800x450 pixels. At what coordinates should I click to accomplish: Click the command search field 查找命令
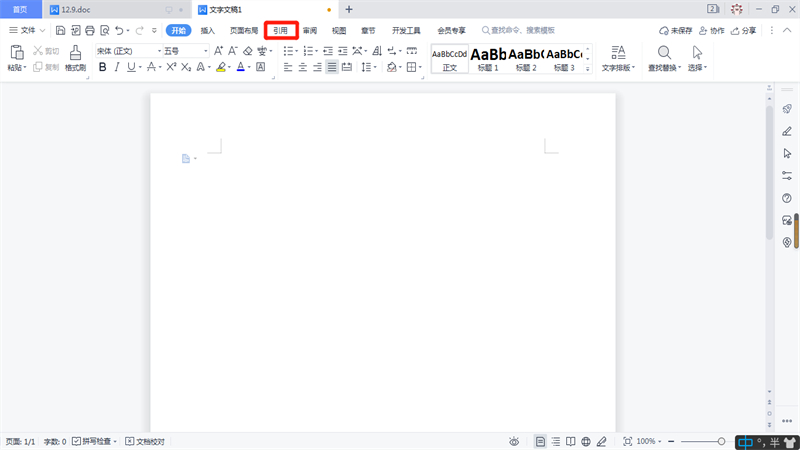(519, 31)
